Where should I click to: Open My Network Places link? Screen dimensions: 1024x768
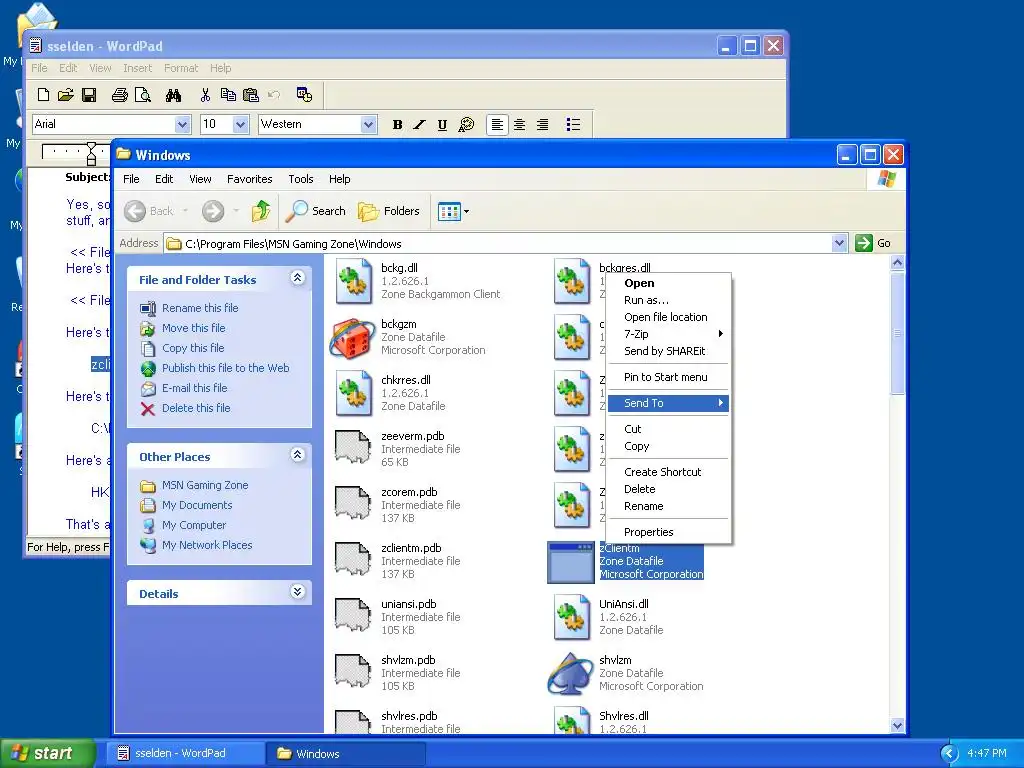[x=207, y=545]
